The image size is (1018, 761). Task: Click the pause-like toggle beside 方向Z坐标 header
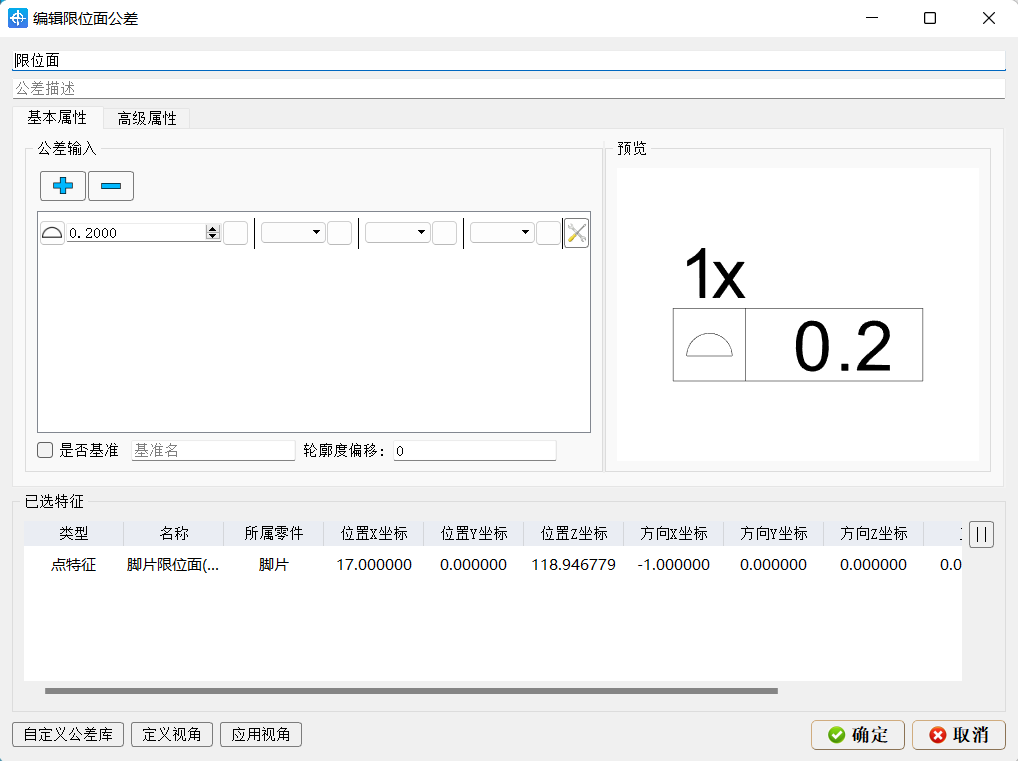point(981,534)
